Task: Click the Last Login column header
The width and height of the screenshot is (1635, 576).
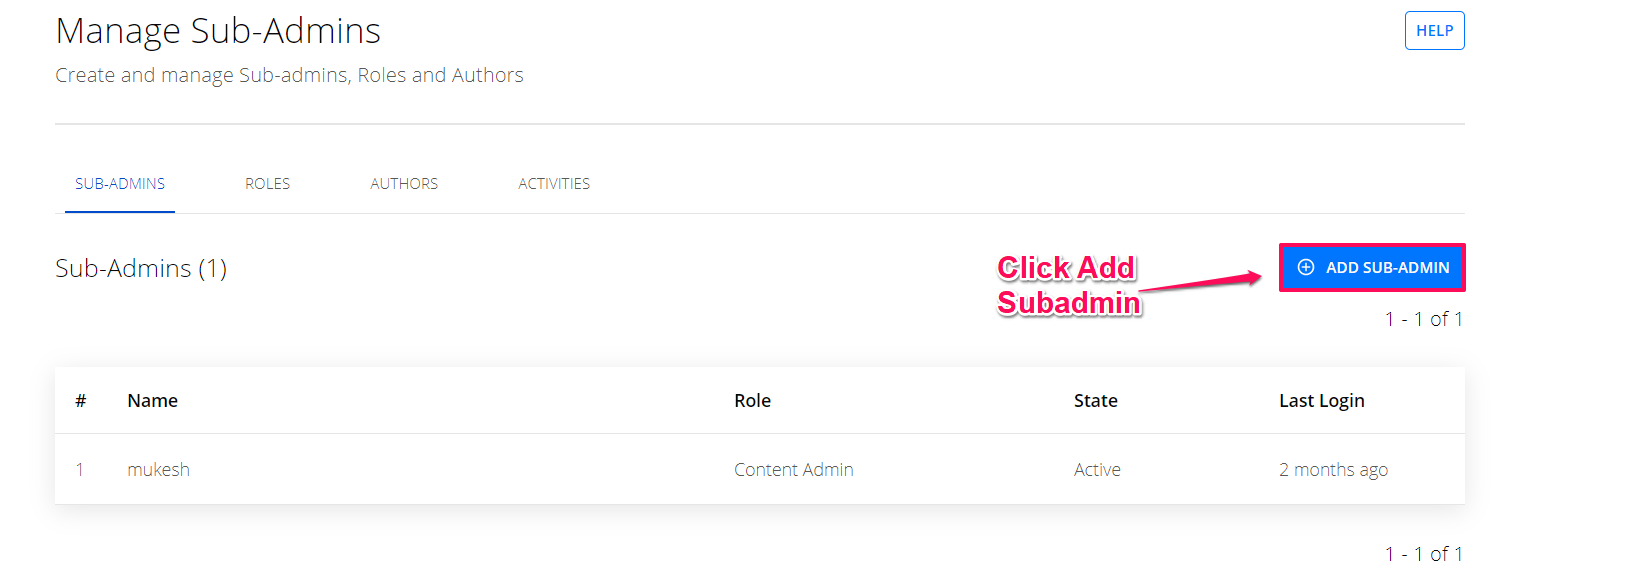Action: 1321,401
